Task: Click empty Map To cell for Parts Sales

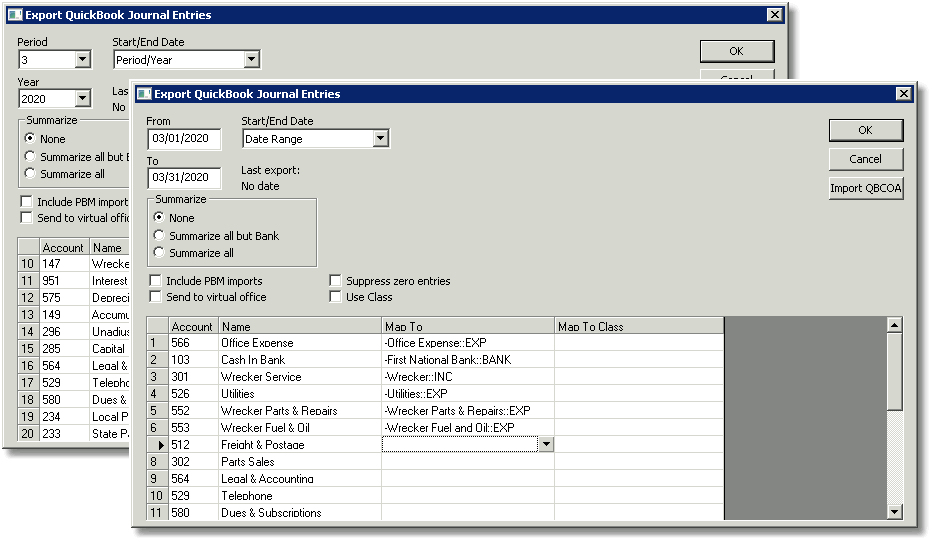Action: point(468,462)
